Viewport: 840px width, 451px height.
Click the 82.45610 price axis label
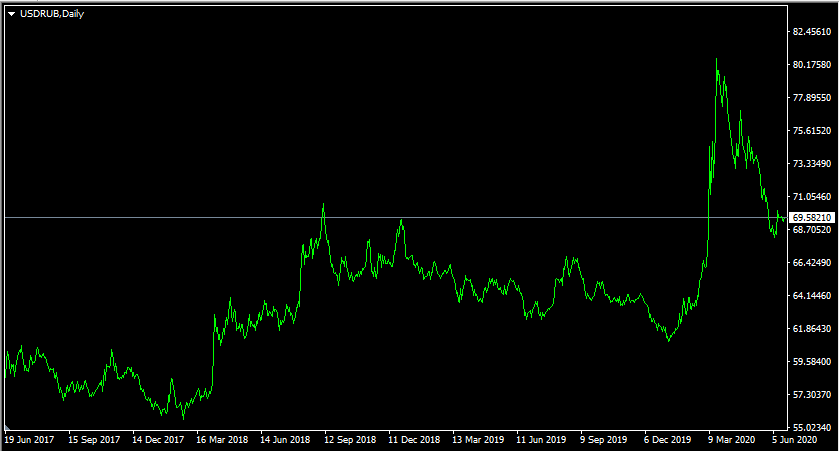tap(812, 32)
